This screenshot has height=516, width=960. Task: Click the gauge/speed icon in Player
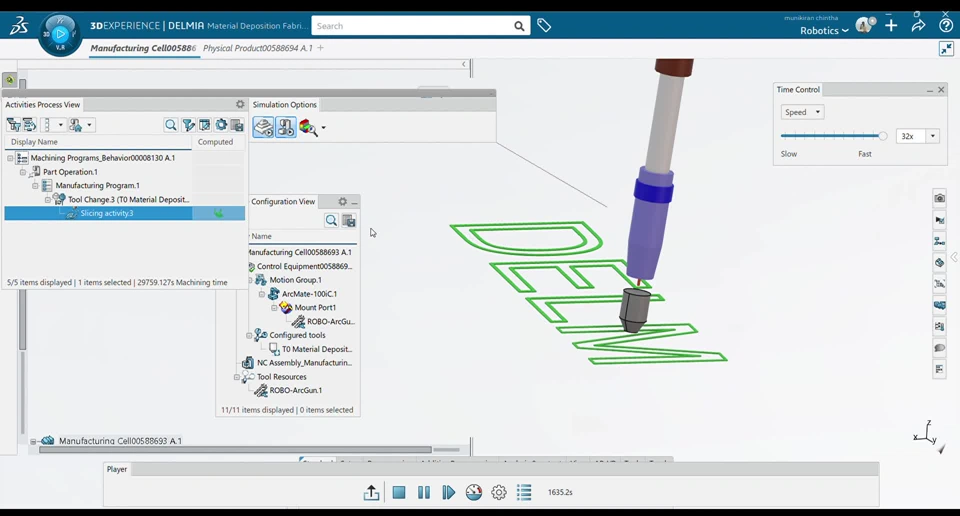[x=474, y=492]
